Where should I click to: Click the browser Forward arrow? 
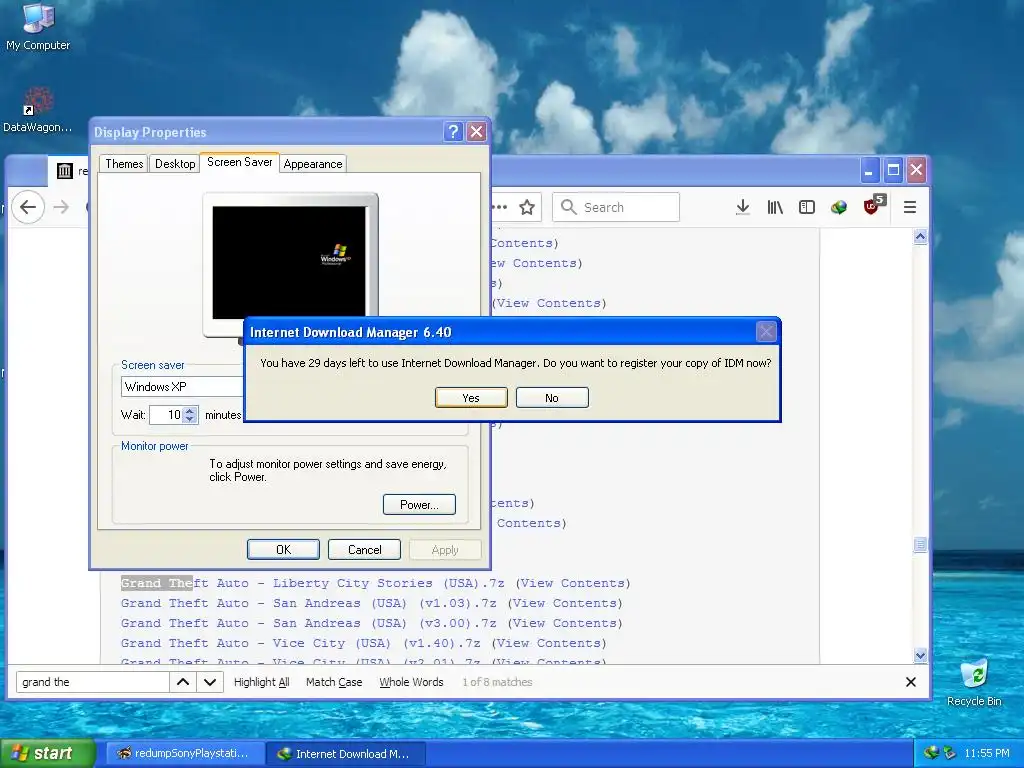[x=61, y=207]
